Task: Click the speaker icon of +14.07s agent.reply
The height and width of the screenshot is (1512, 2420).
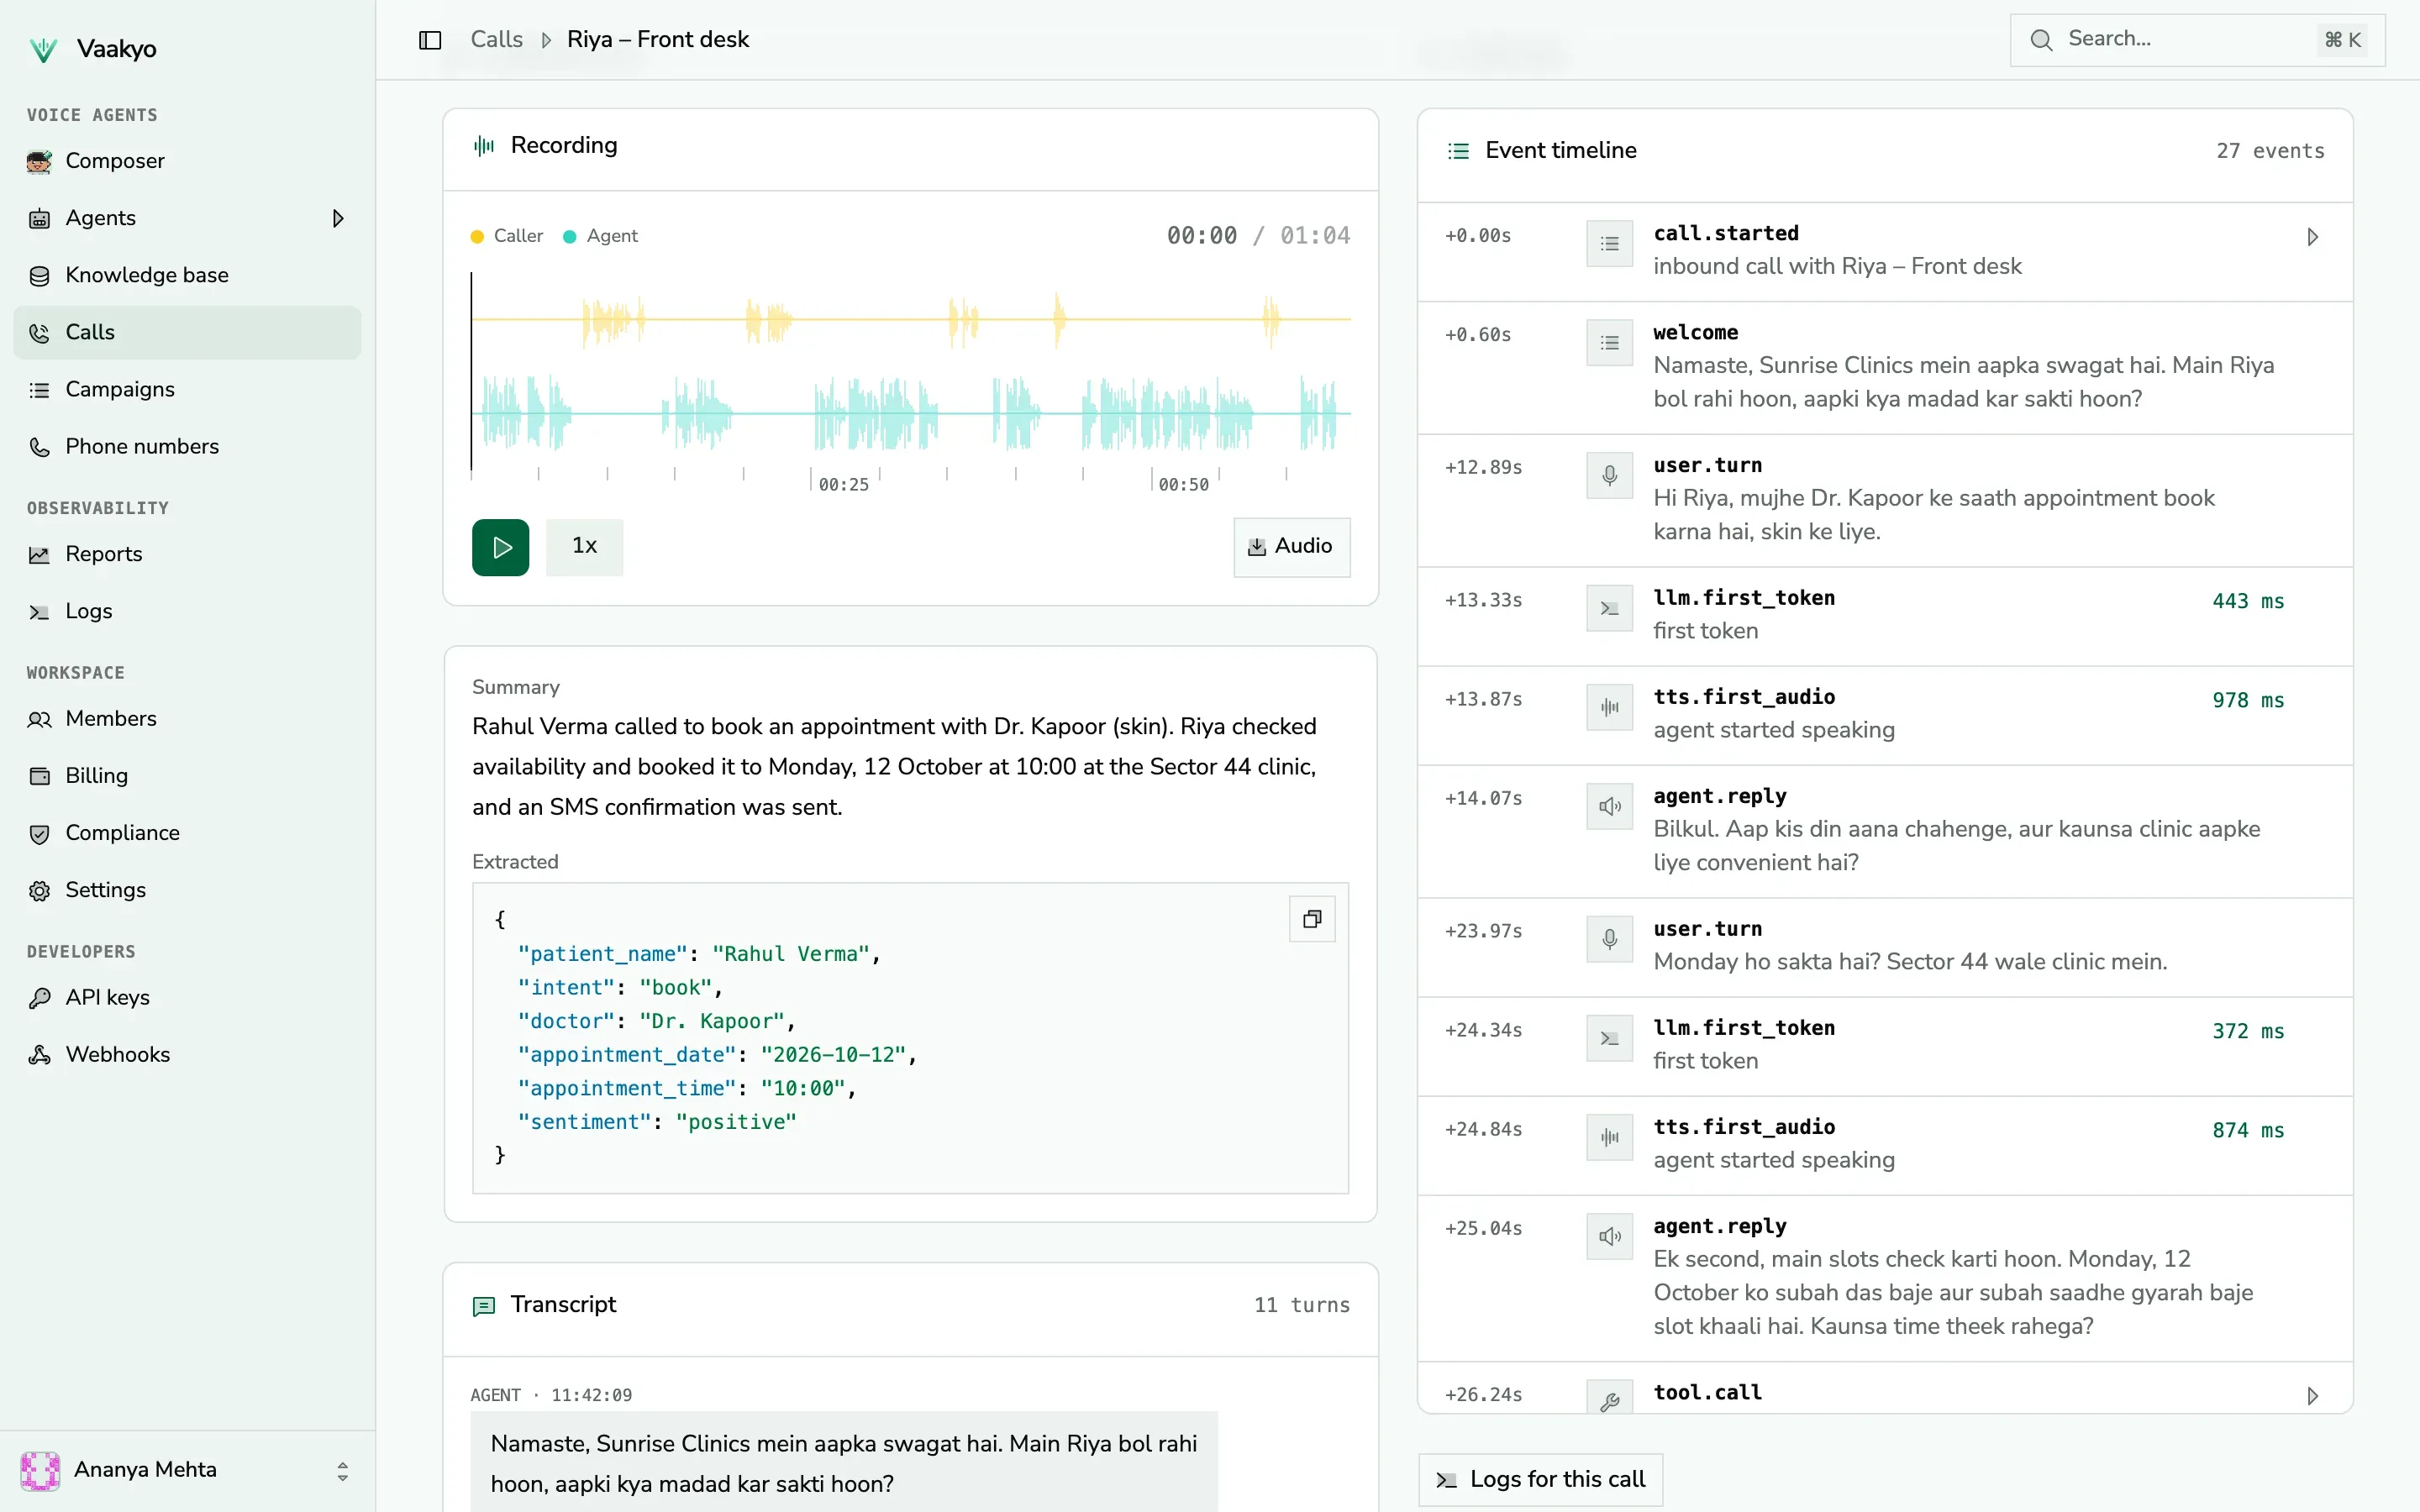Action: click(x=1609, y=806)
